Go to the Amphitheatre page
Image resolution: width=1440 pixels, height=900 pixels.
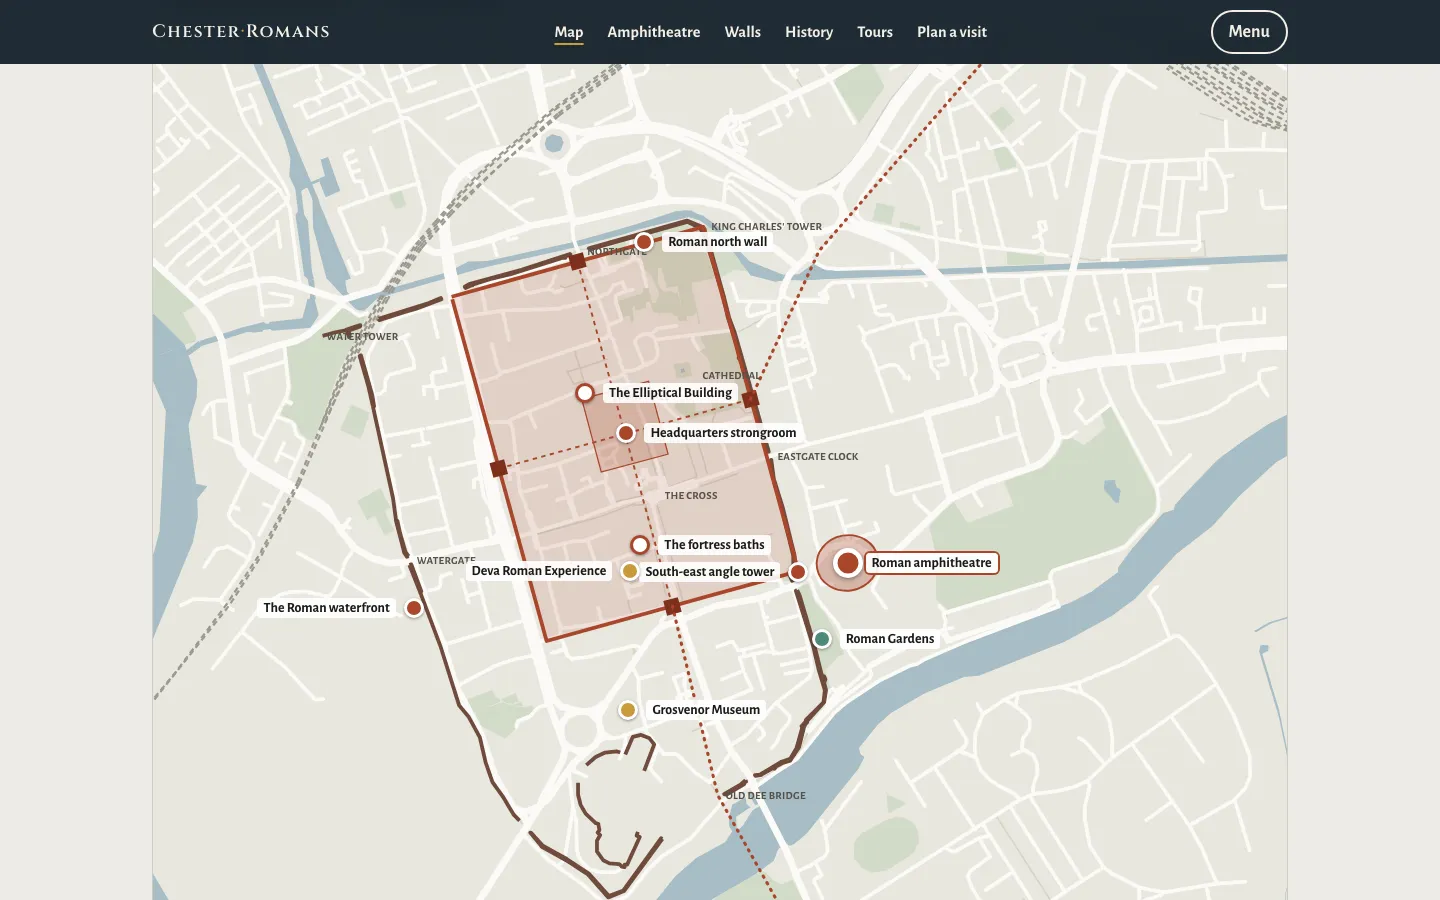click(x=654, y=32)
